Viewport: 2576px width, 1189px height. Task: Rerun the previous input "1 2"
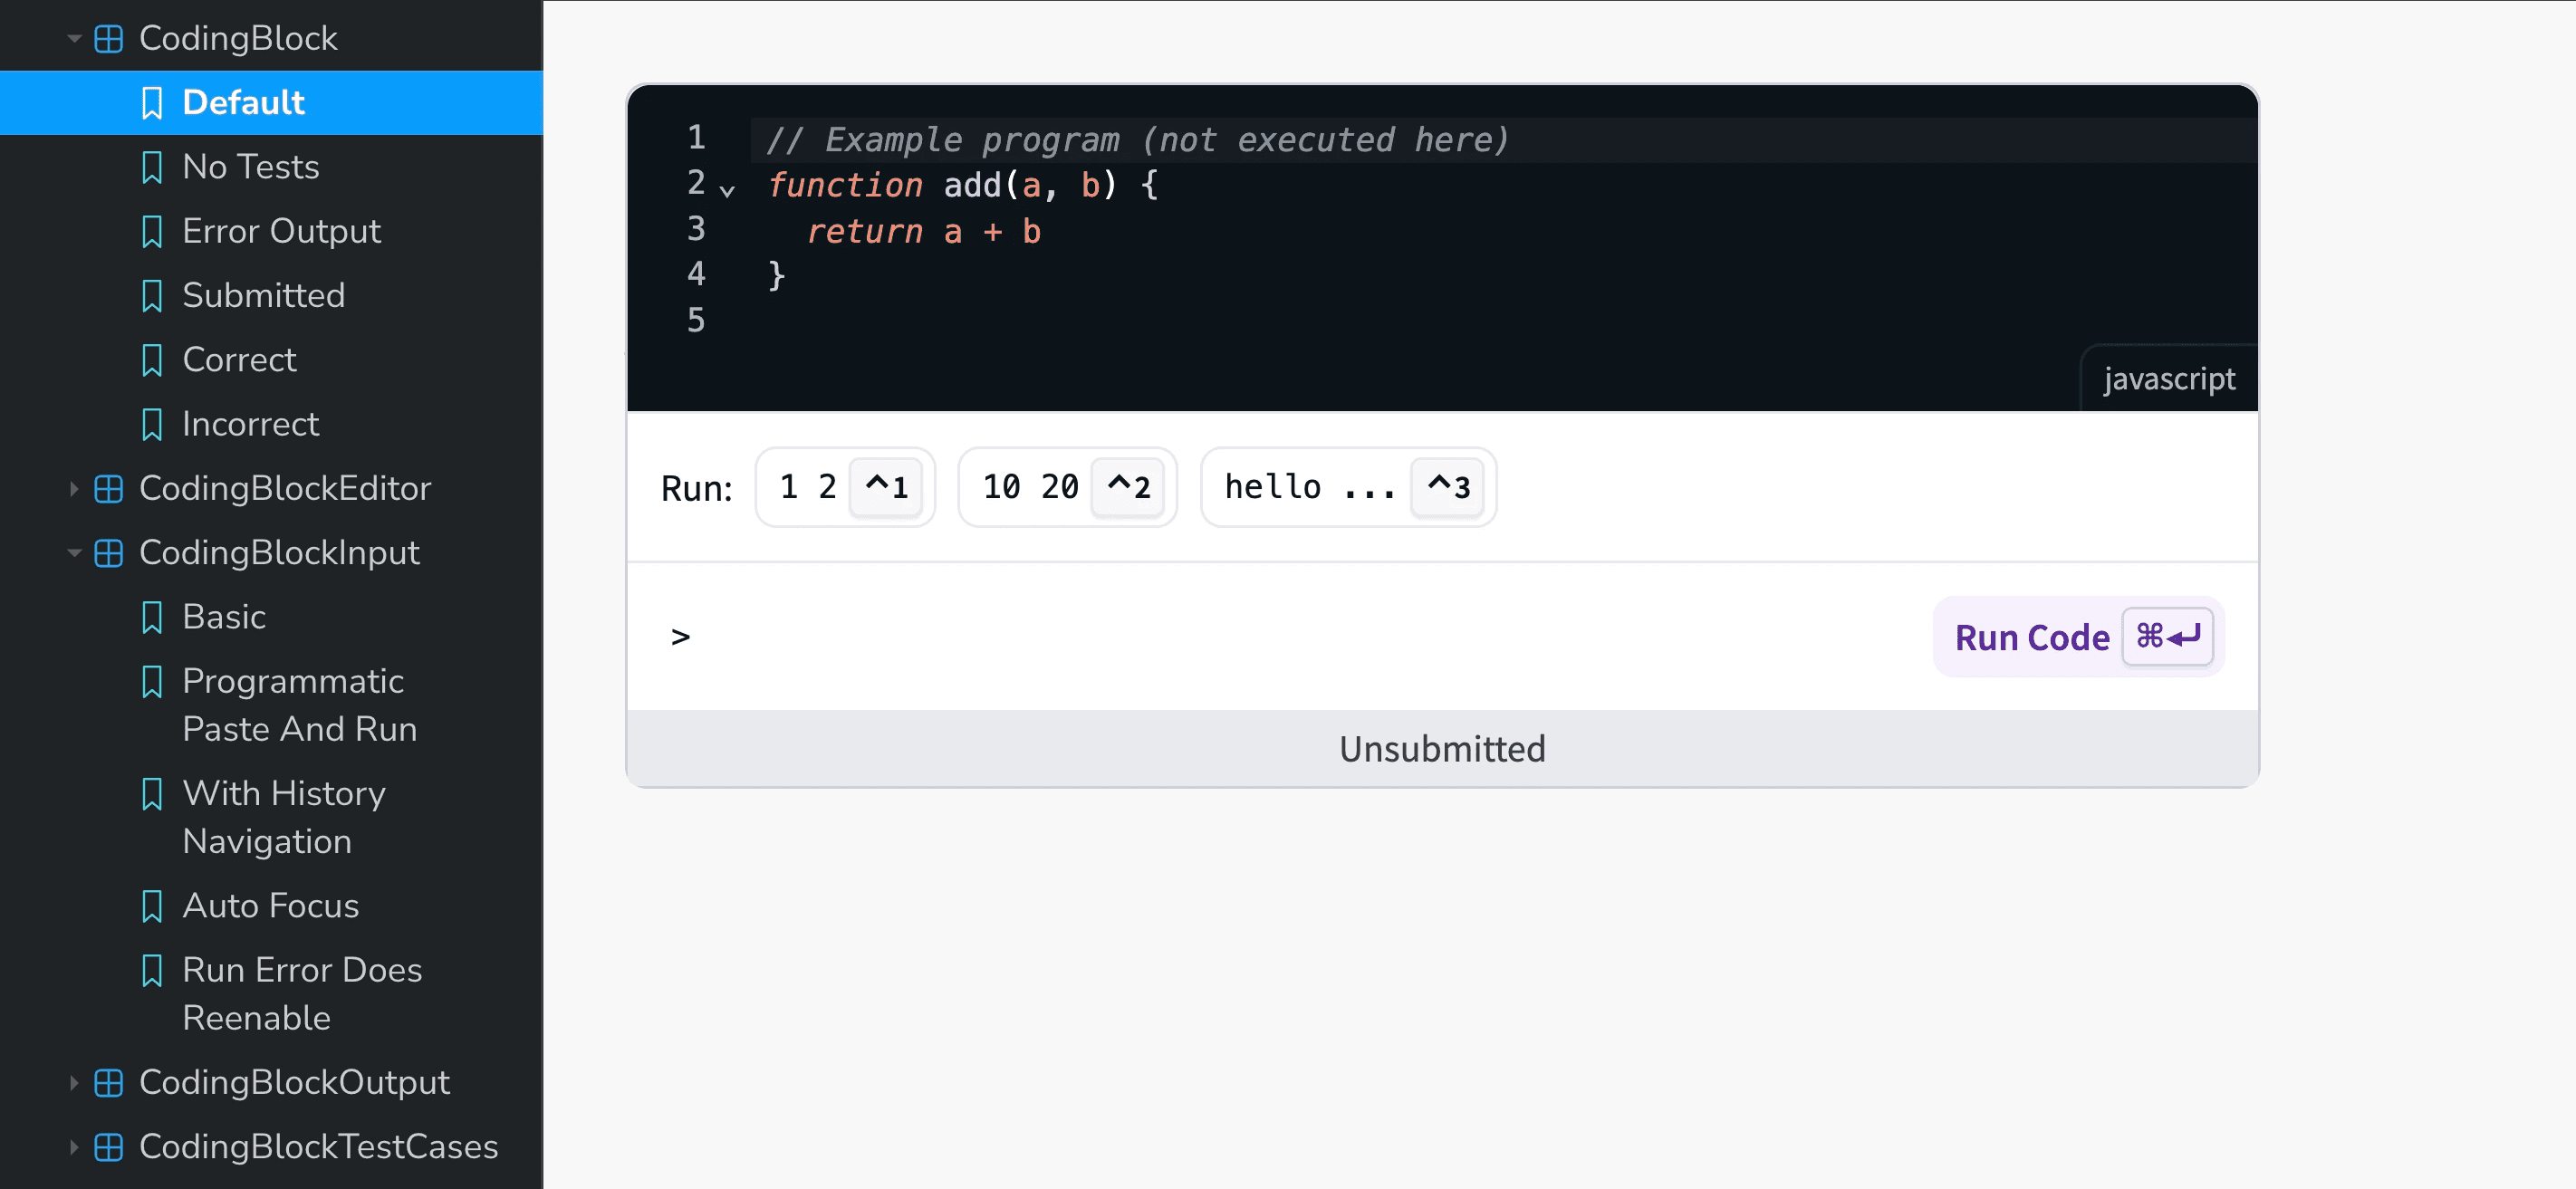click(x=844, y=487)
